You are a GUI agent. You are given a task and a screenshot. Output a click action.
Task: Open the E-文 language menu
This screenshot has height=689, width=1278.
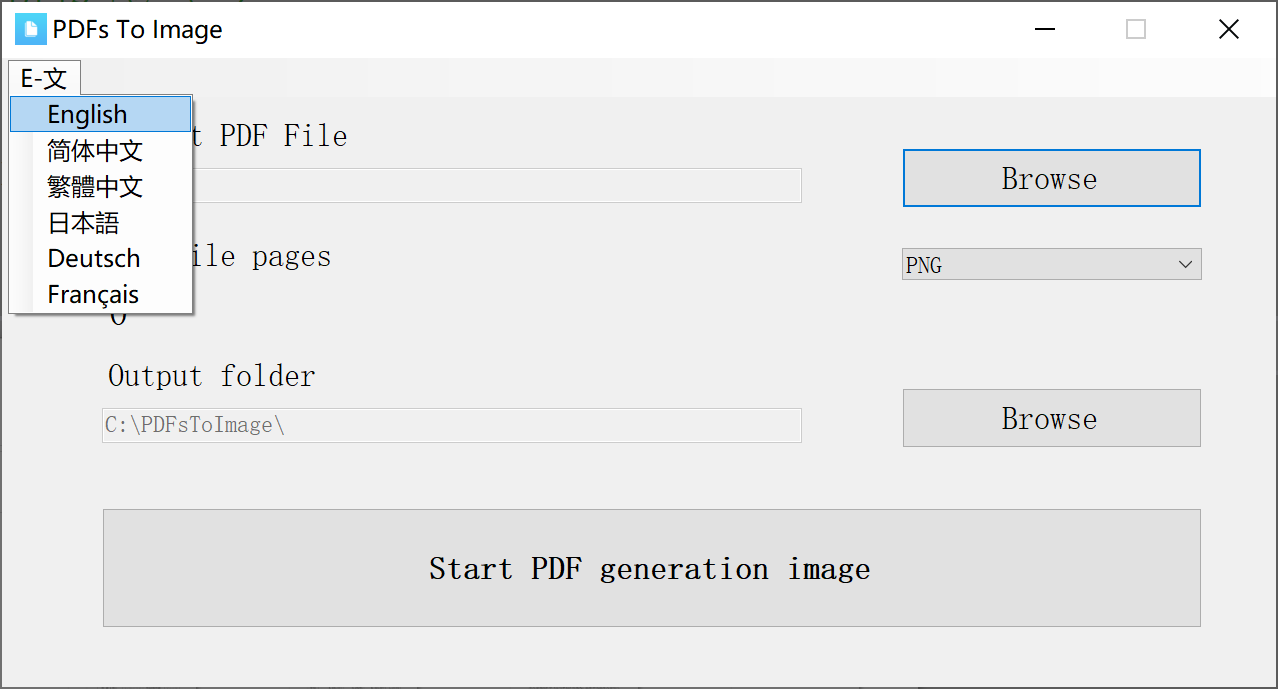point(44,78)
